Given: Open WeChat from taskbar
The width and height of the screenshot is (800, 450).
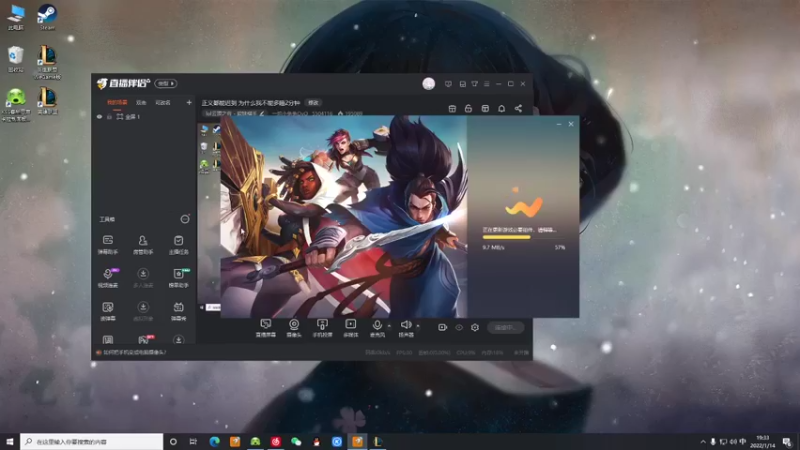Looking at the screenshot, I should [x=296, y=441].
